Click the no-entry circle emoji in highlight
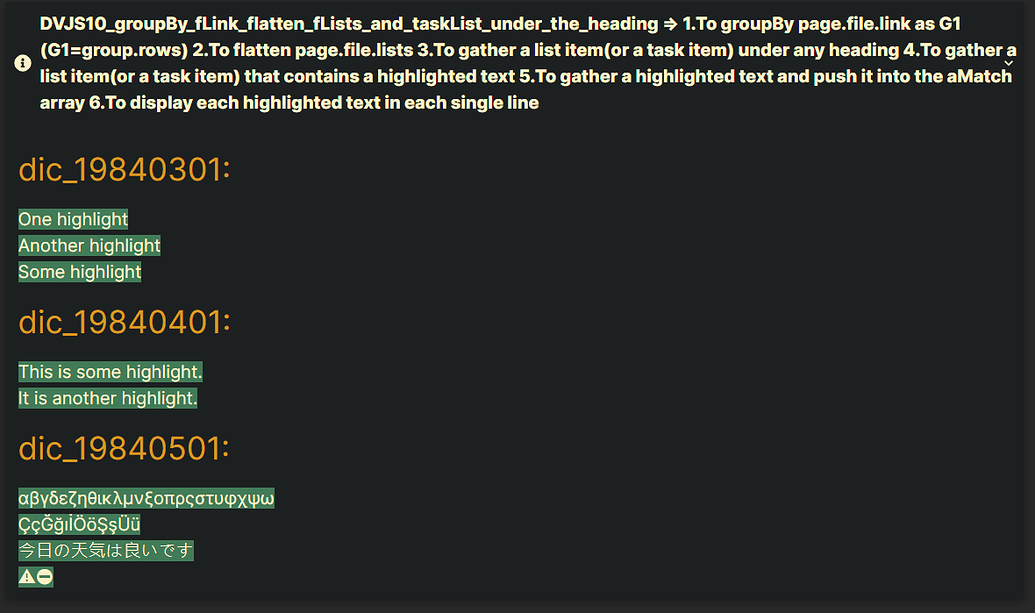Screen dimensions: 1035x613 click(x=44, y=577)
